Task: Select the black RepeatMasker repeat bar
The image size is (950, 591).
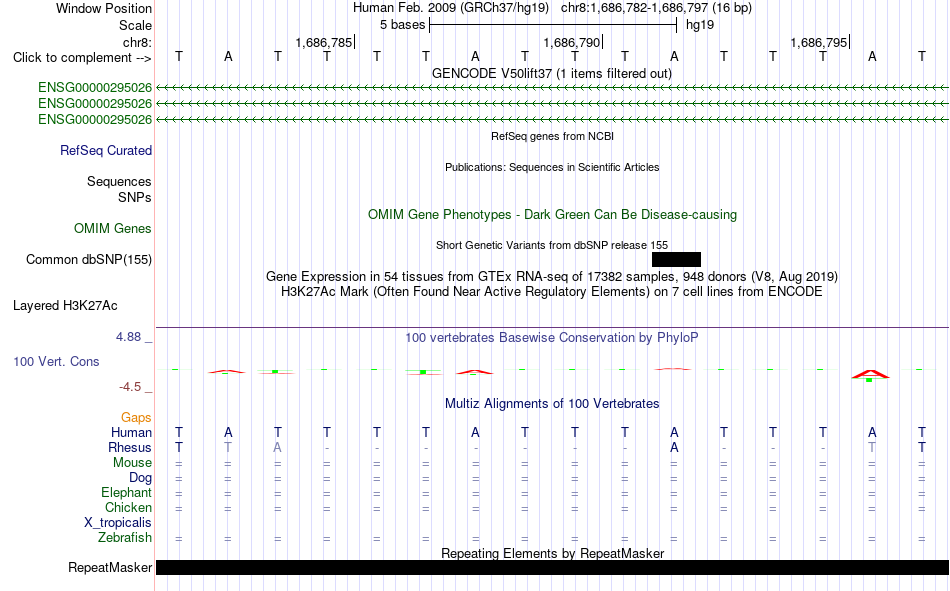Action: 553,567
